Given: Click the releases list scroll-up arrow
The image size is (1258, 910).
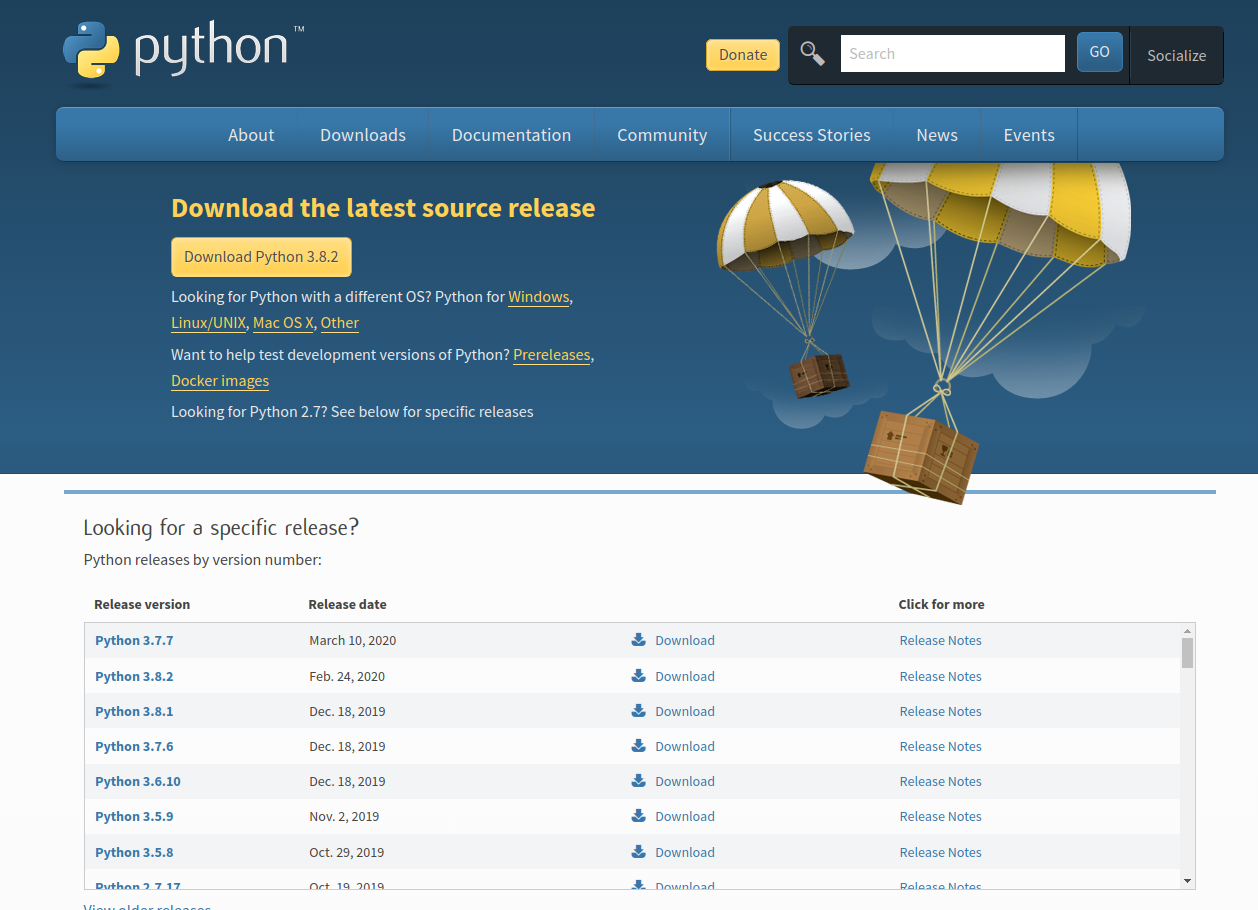Looking at the screenshot, I should [1187, 631].
